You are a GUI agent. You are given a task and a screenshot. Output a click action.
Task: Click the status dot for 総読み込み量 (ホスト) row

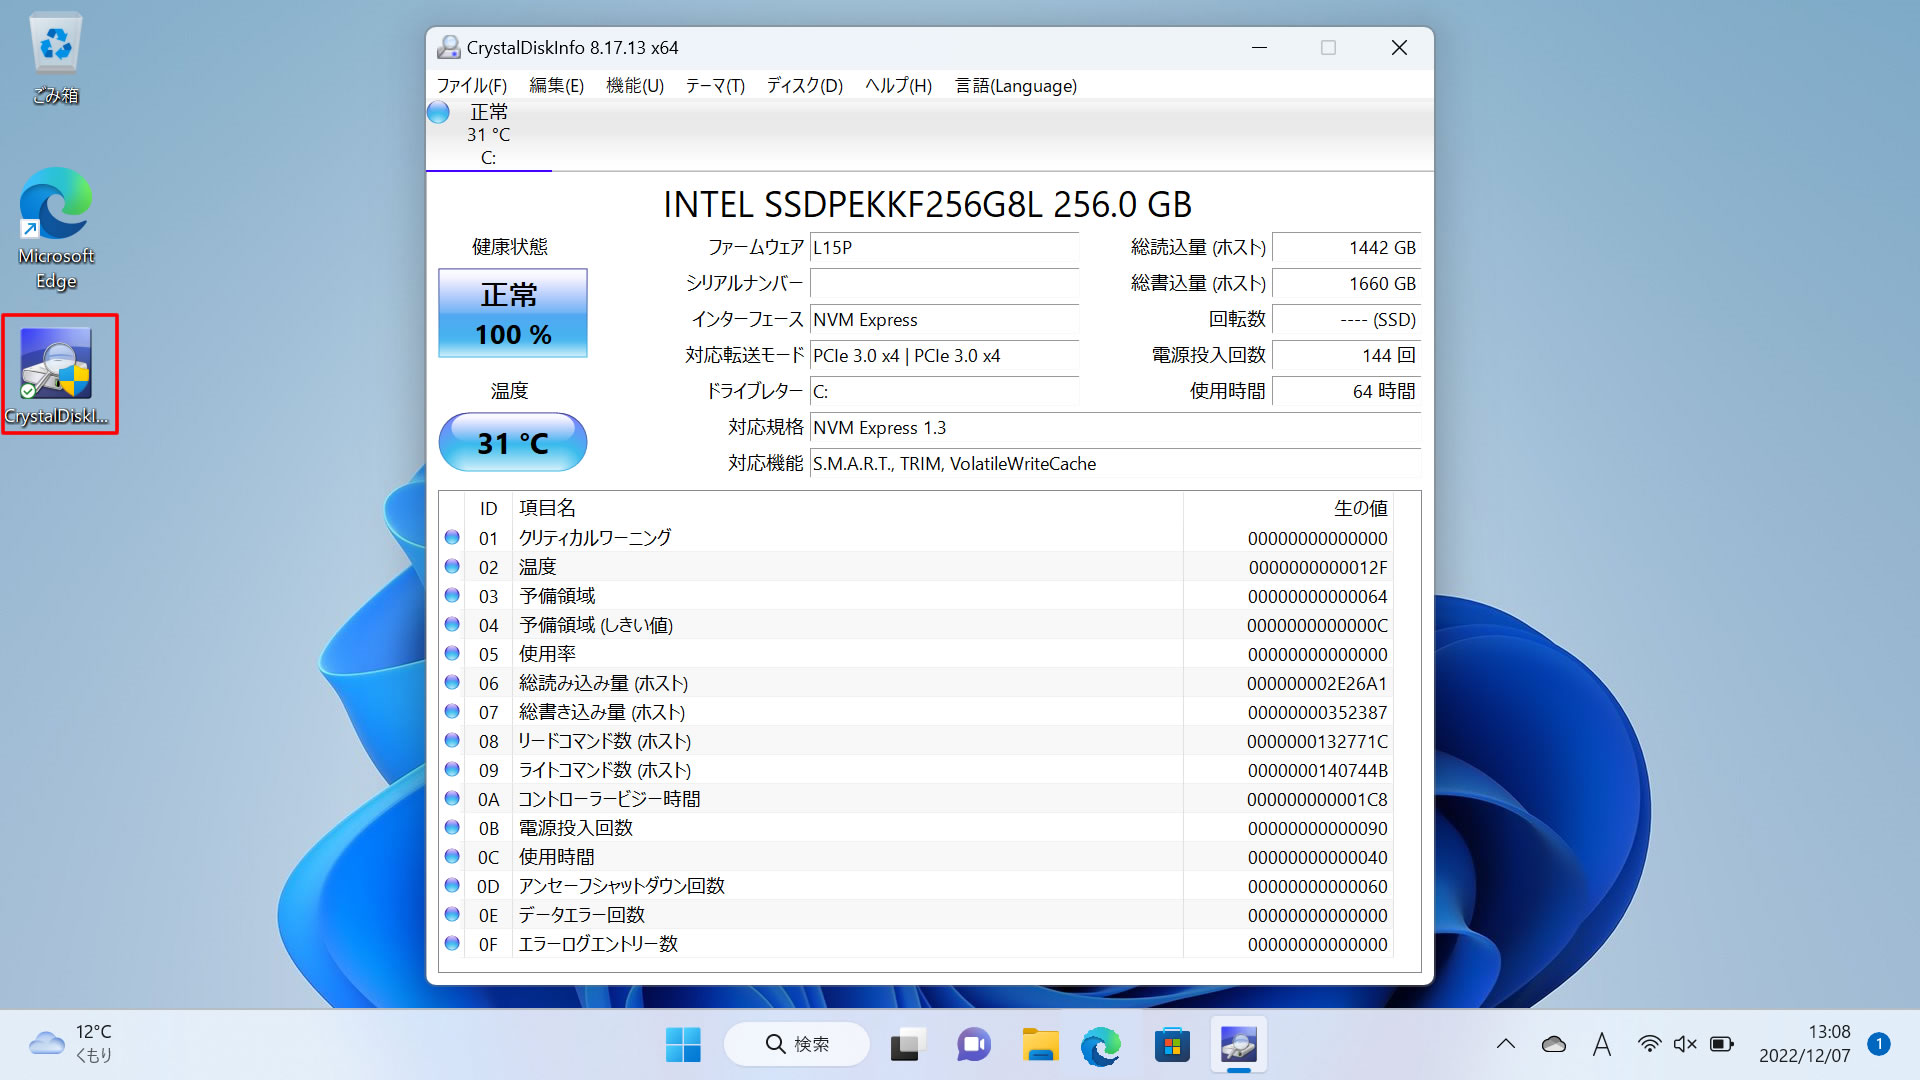click(452, 683)
